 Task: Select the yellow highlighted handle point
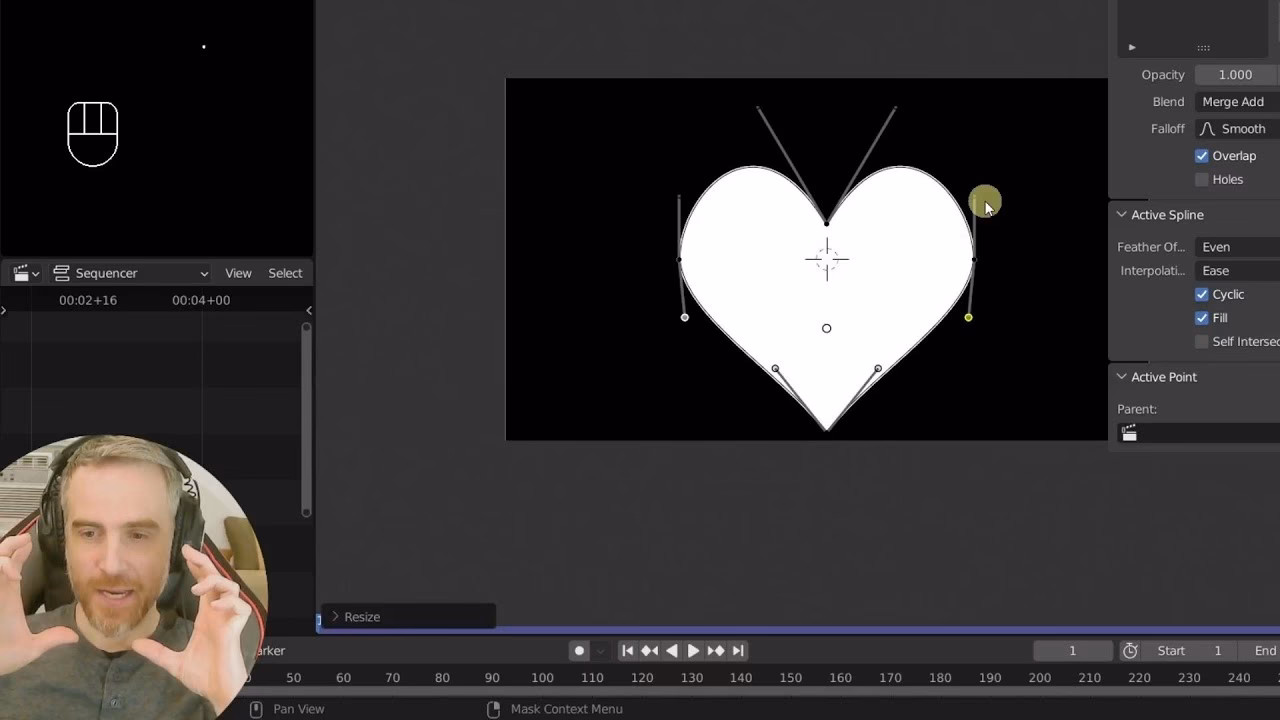[x=968, y=318]
